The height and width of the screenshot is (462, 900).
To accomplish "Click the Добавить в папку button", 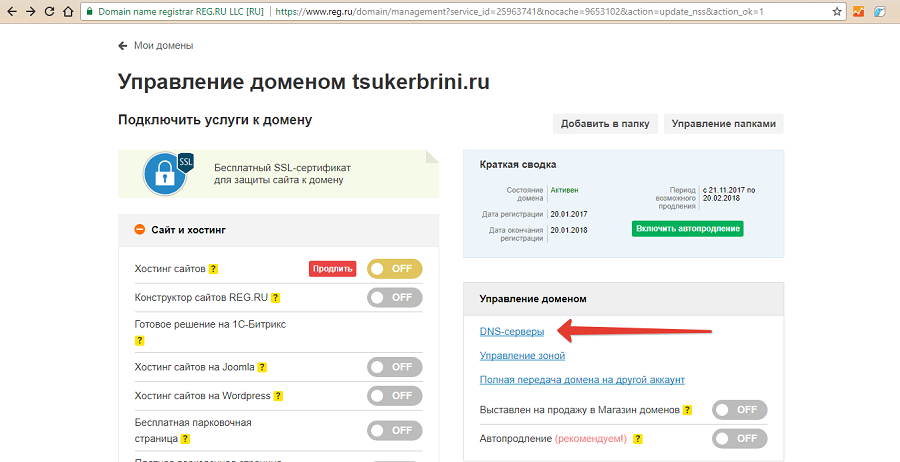I will (x=605, y=123).
